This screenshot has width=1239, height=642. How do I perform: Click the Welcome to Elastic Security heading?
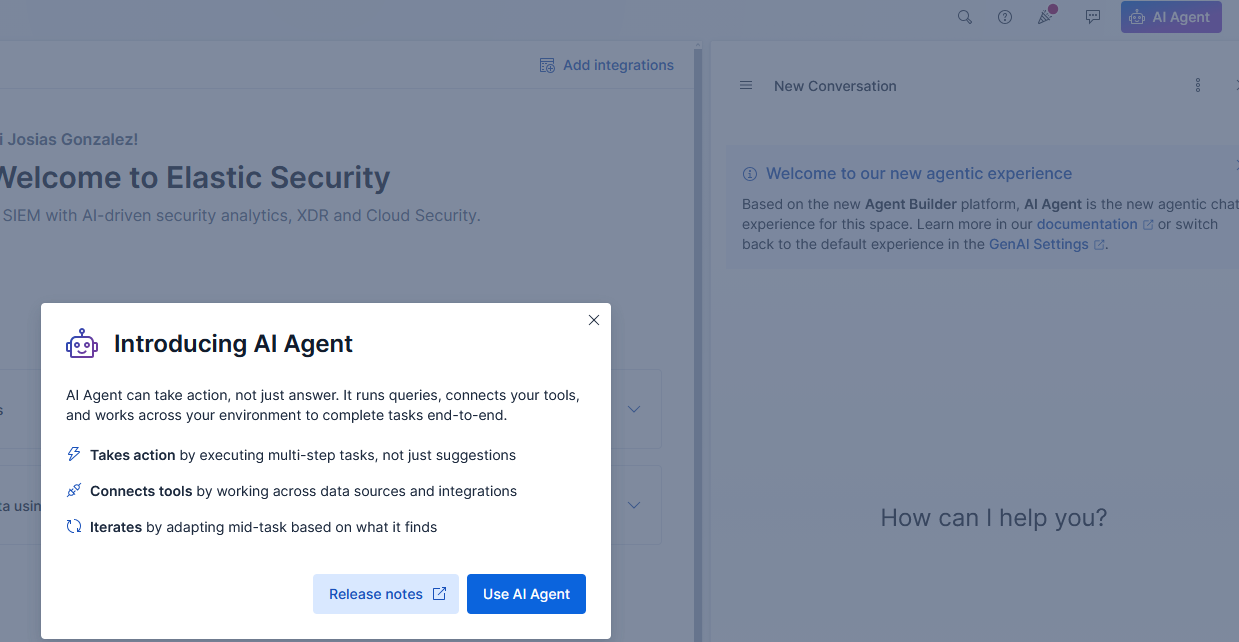193,178
